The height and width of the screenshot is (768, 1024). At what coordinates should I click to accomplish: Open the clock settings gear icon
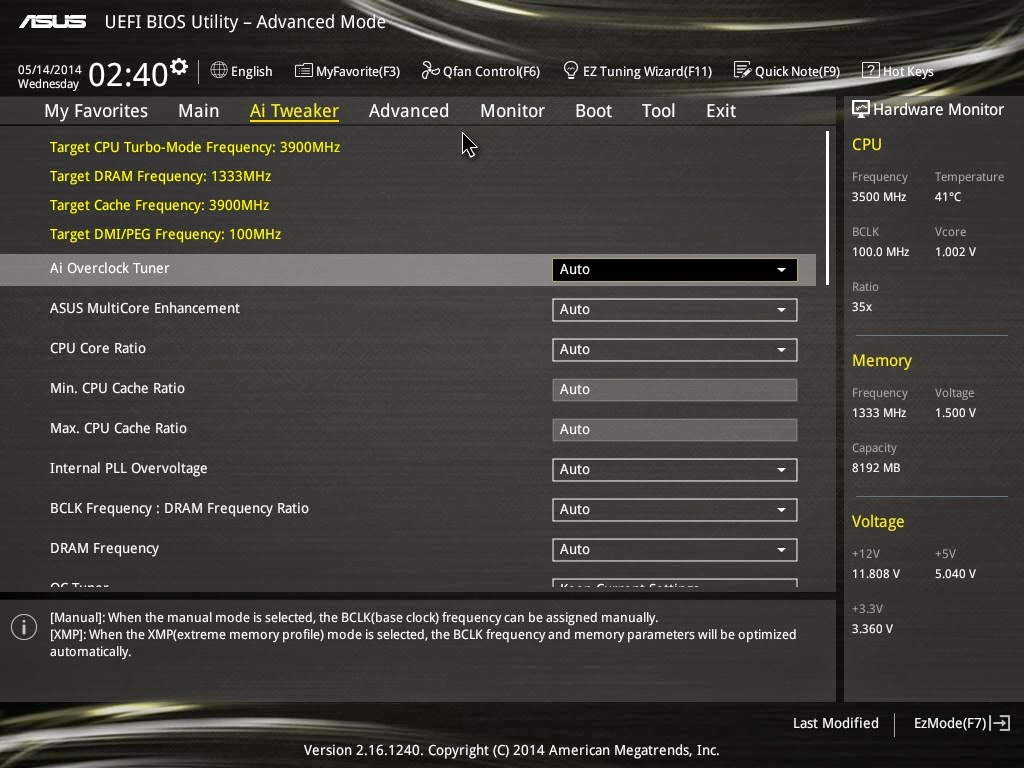coord(179,67)
